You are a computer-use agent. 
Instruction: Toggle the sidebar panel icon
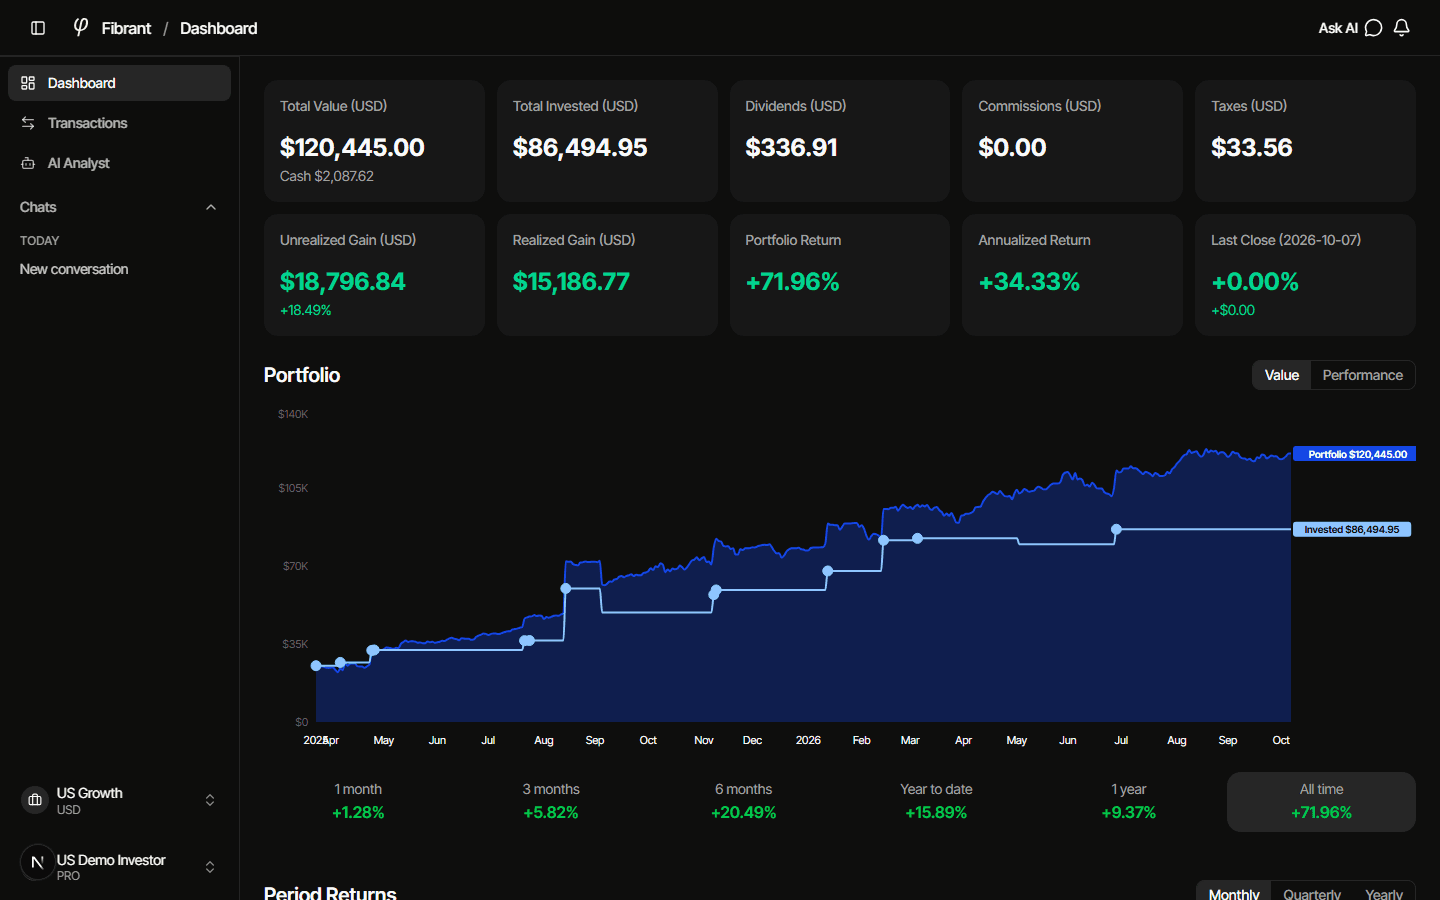(x=38, y=28)
